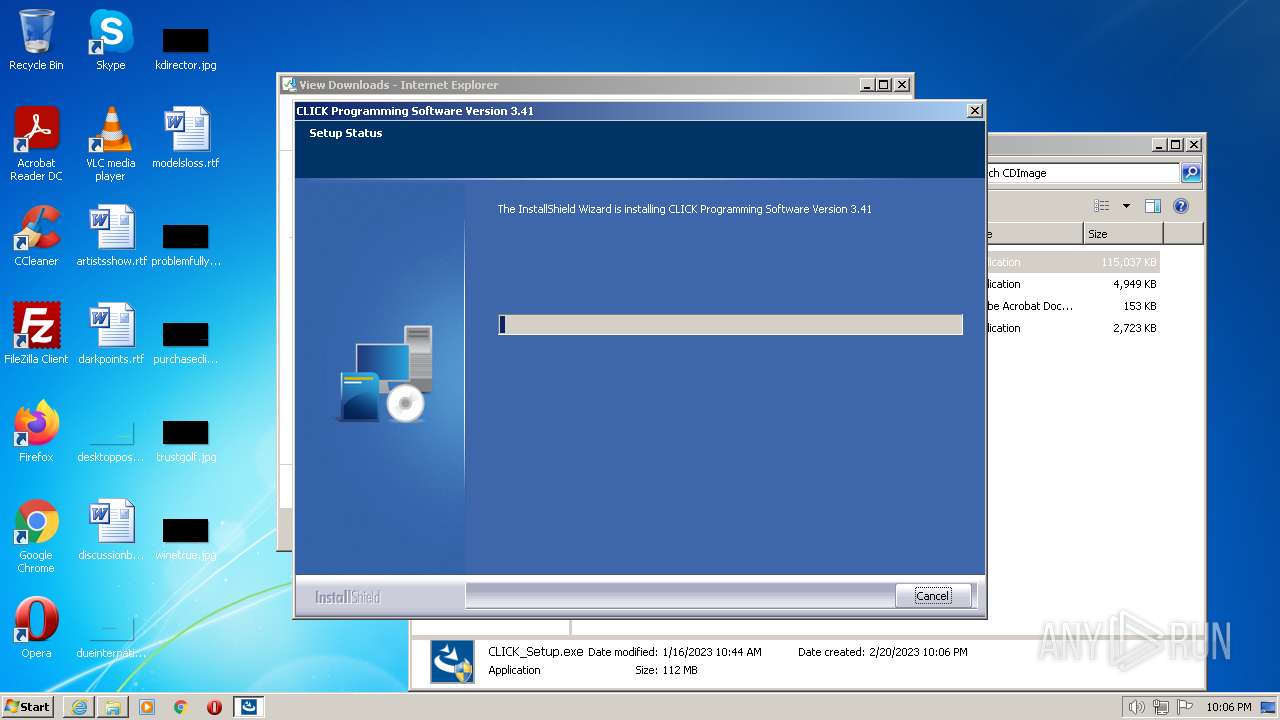Click CLICK_Setup.exe file name in details pane
This screenshot has width=1280, height=720.
(535, 652)
